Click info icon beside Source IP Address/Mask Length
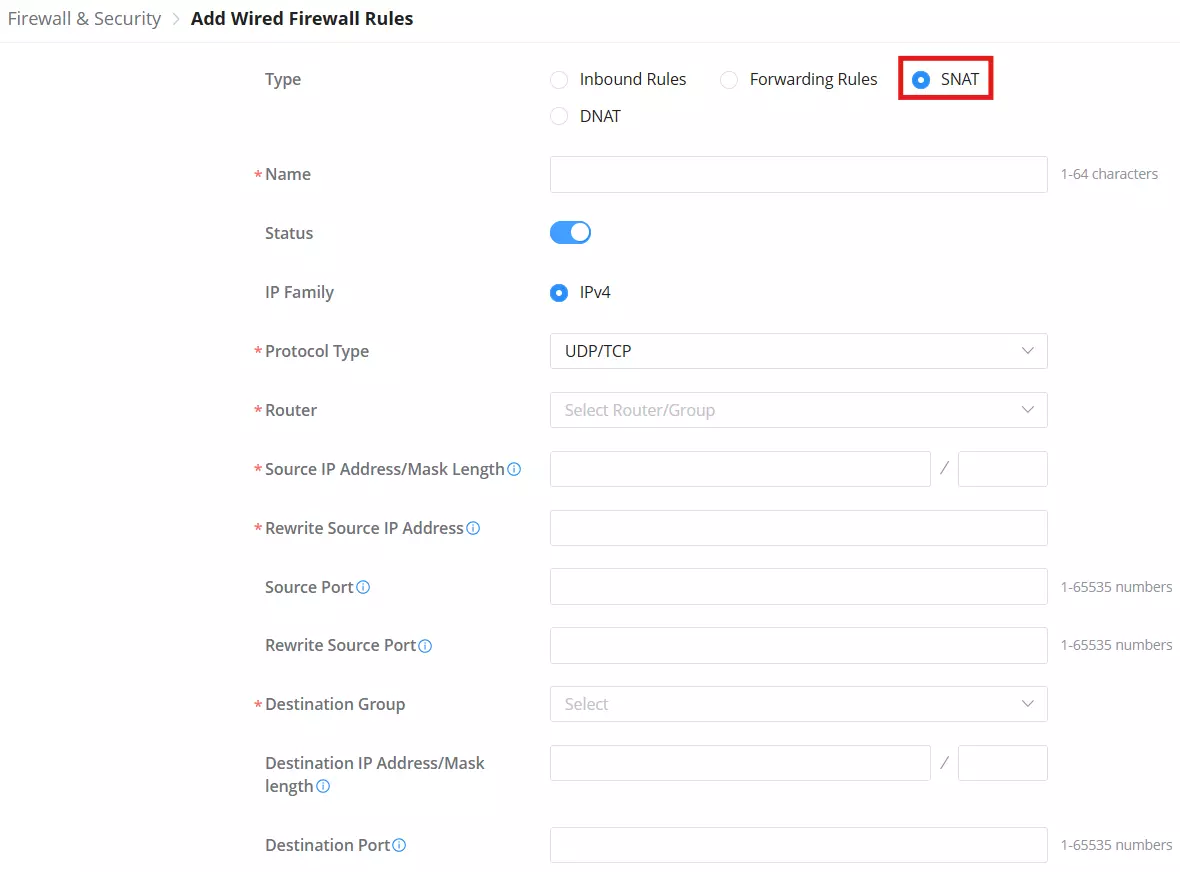 [x=514, y=469]
